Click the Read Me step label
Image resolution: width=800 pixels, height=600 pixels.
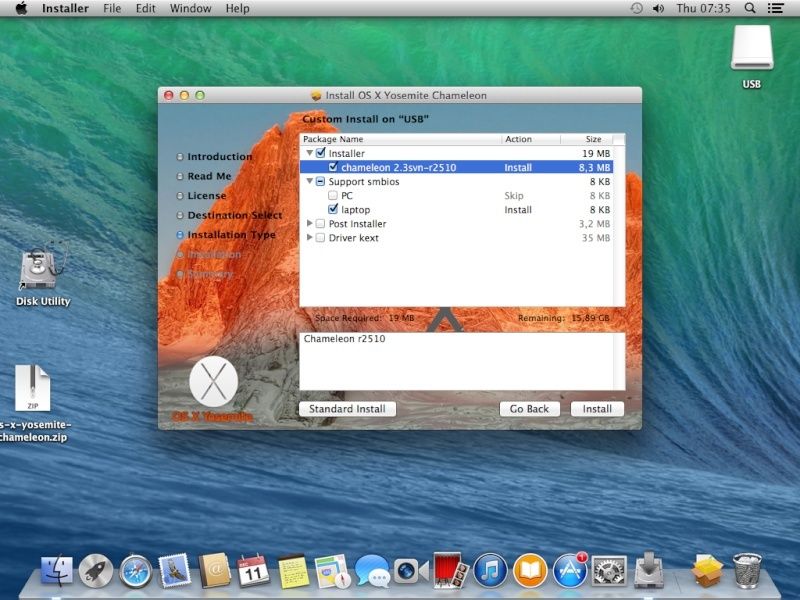[x=209, y=176]
